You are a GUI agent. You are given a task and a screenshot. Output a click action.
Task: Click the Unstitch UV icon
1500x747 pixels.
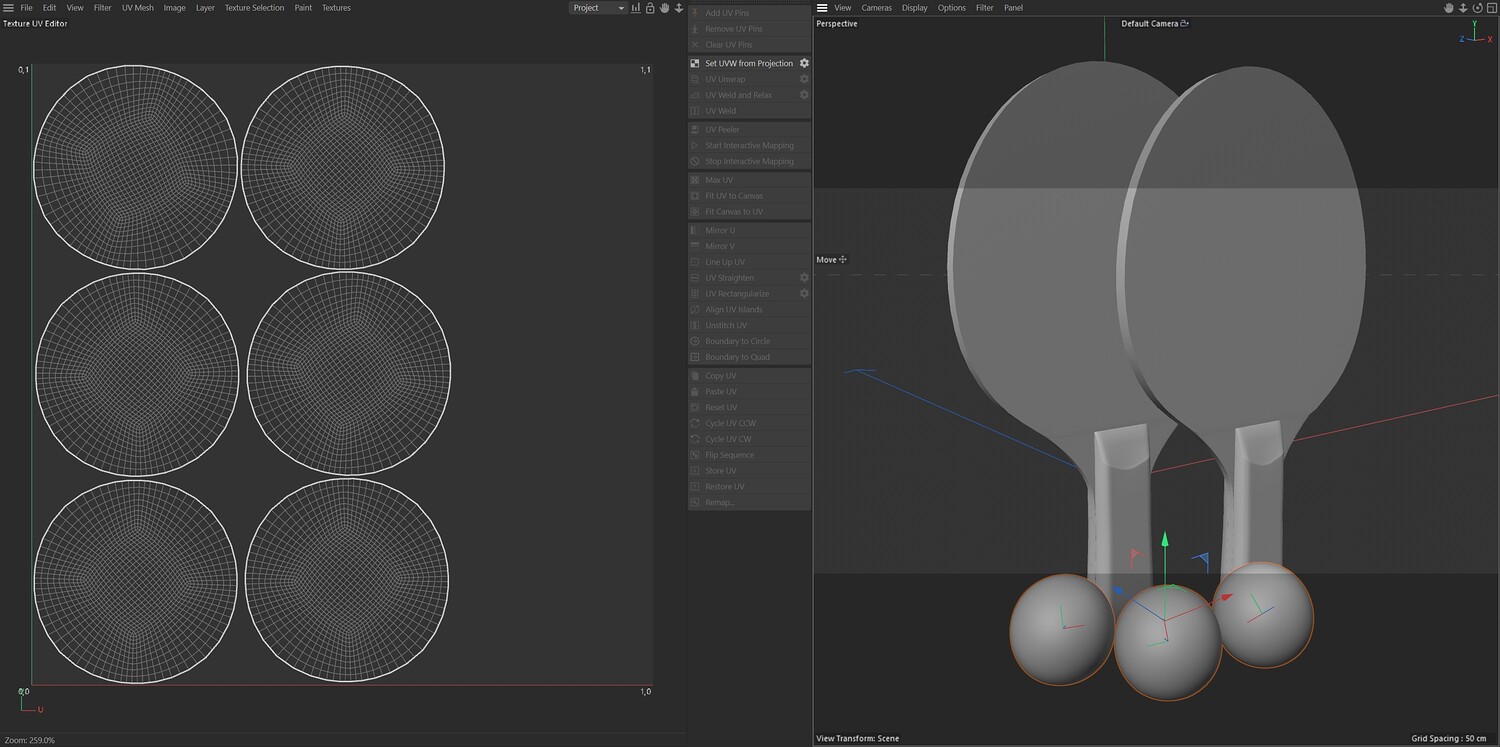pyautogui.click(x=695, y=325)
